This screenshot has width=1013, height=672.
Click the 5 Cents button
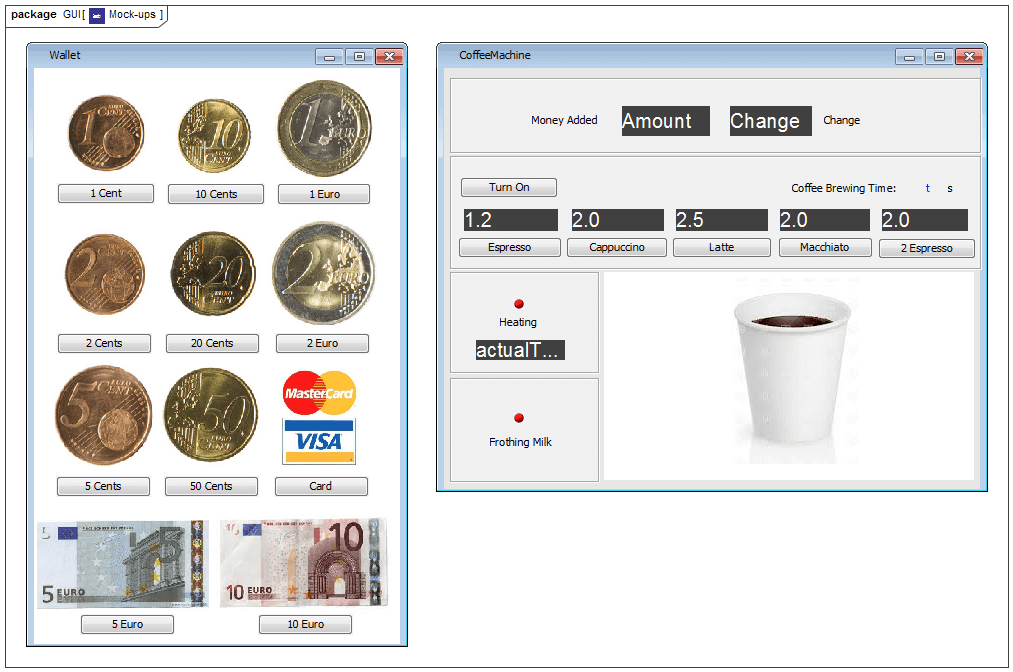click(x=103, y=486)
